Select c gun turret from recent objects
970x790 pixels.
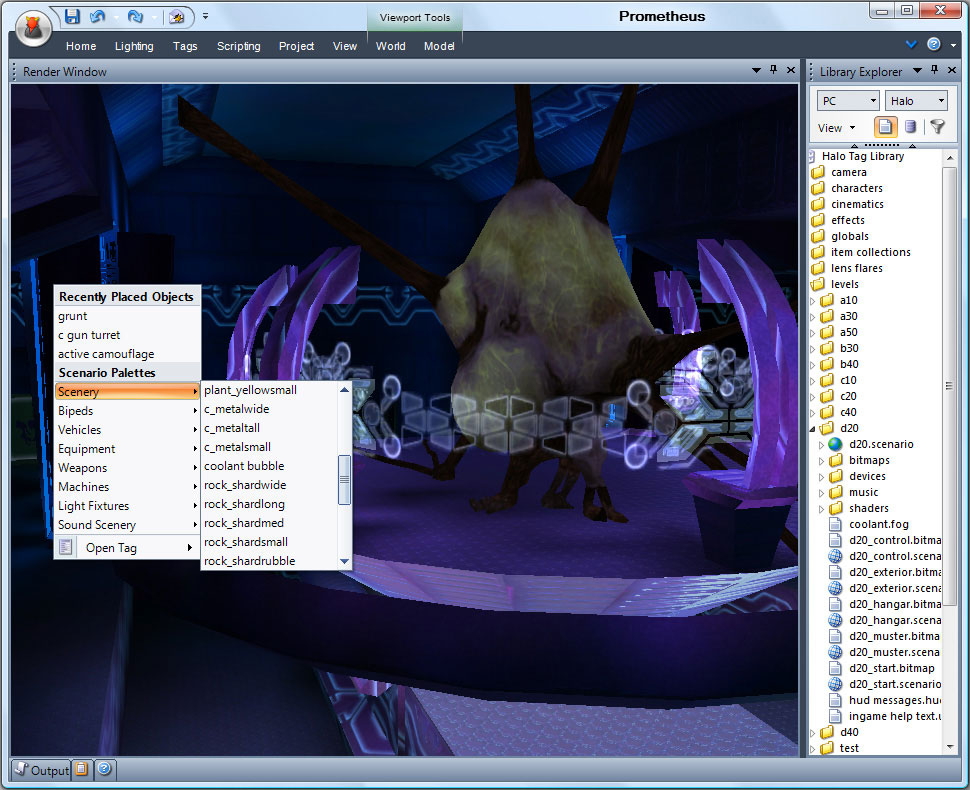tap(127, 335)
